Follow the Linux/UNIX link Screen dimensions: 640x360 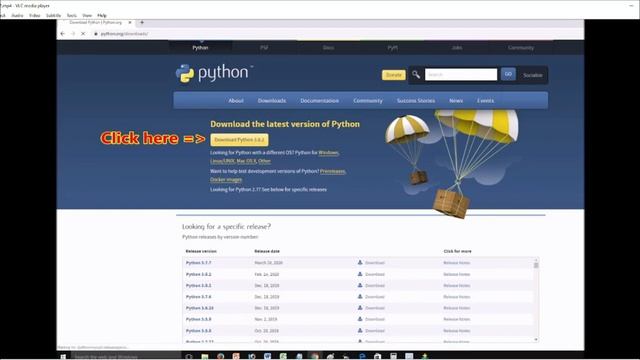point(222,161)
